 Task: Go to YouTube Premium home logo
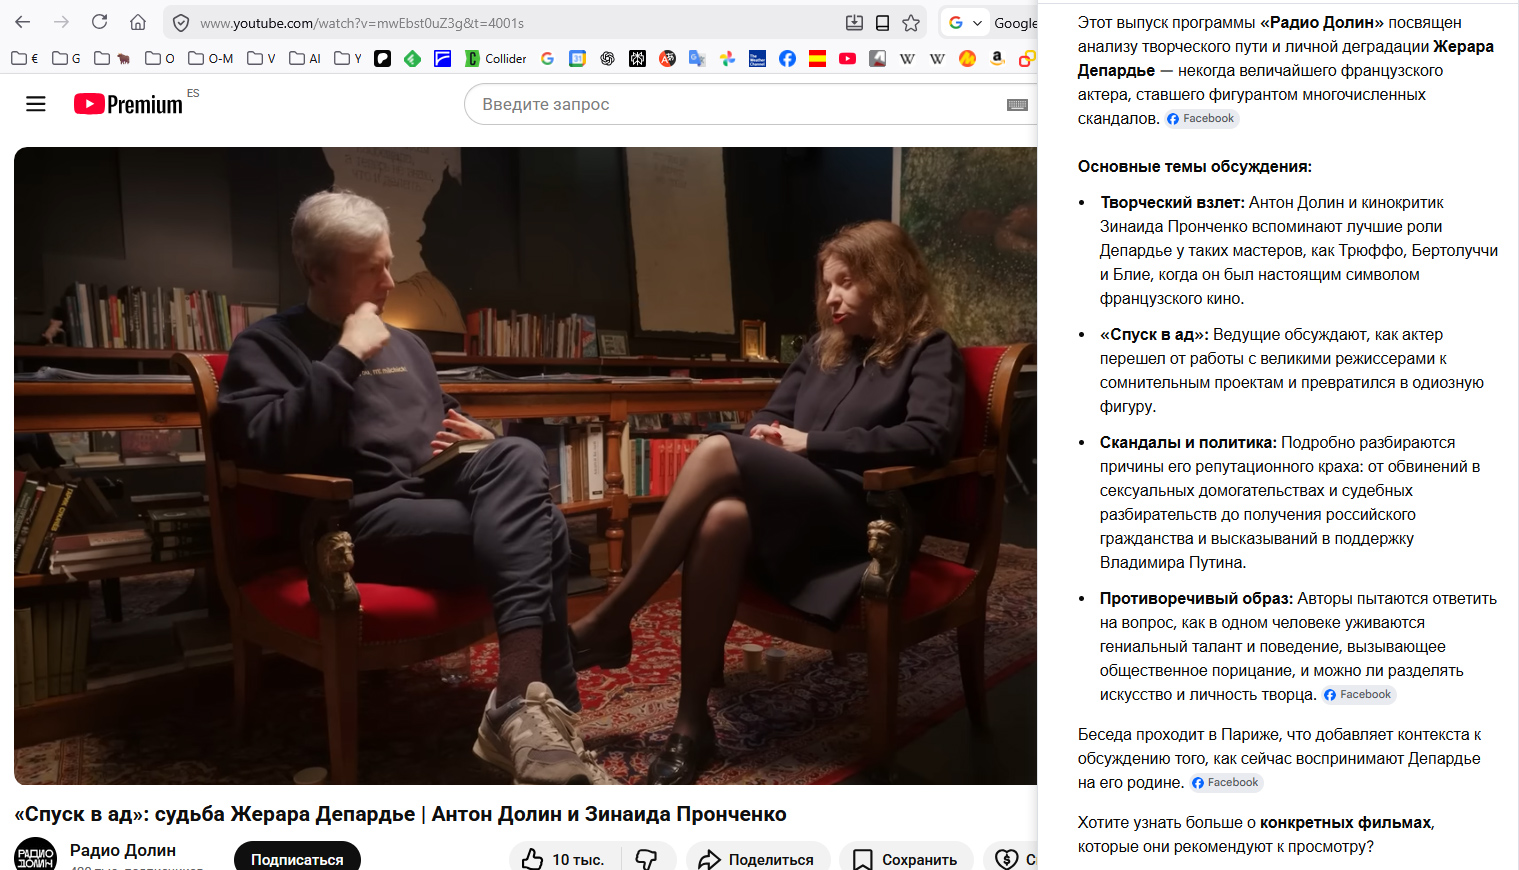[128, 104]
